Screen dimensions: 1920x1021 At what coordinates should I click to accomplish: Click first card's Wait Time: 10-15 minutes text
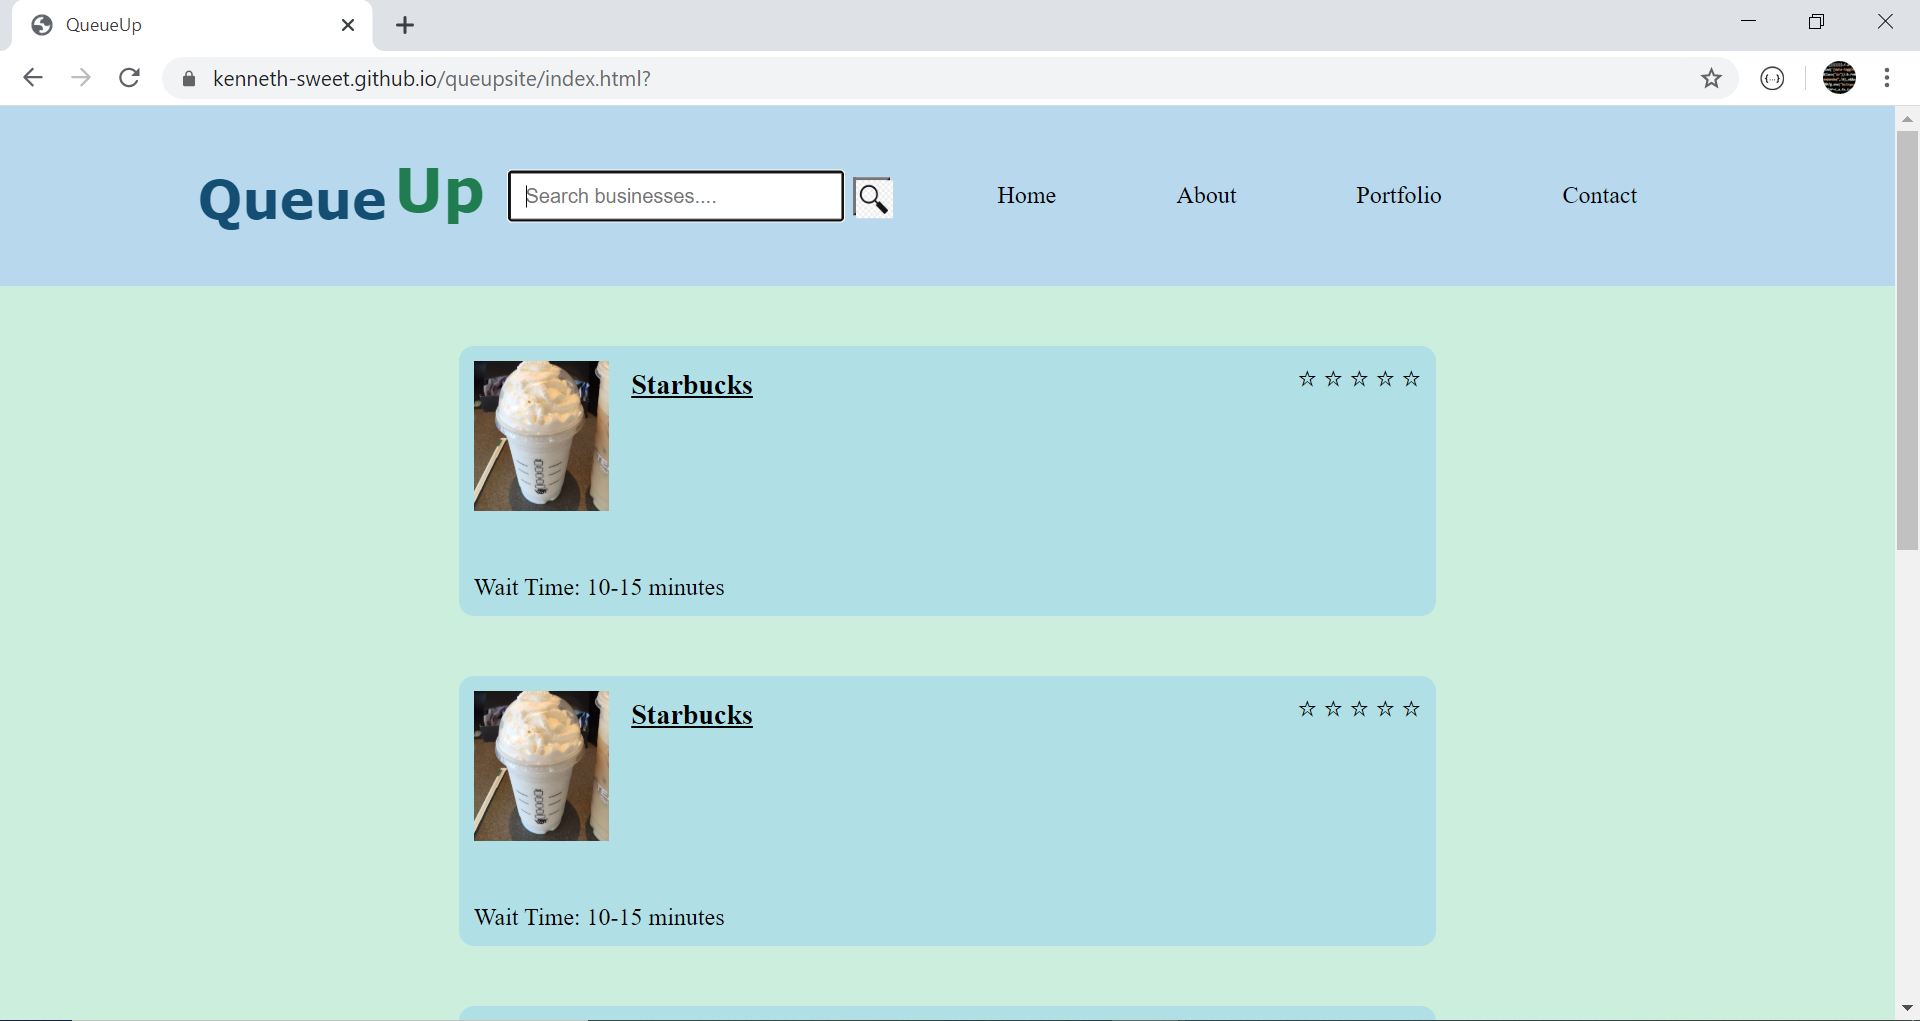pos(599,587)
